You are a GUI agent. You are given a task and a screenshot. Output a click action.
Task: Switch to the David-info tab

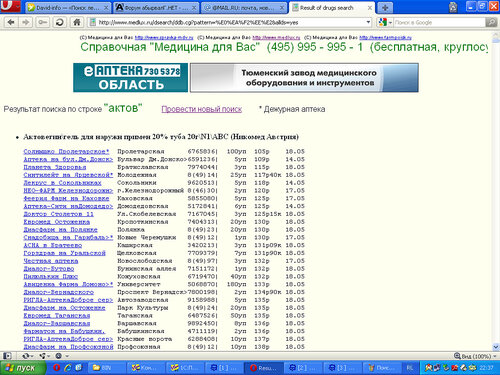pos(68,8)
